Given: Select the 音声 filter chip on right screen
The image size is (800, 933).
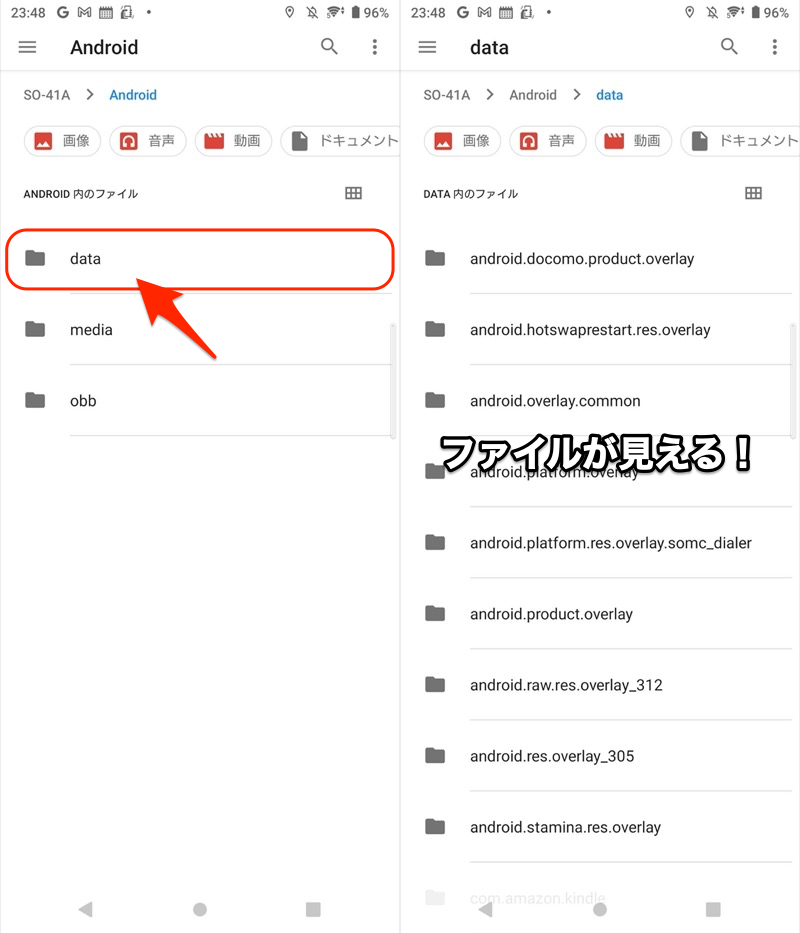Looking at the screenshot, I should [x=548, y=141].
